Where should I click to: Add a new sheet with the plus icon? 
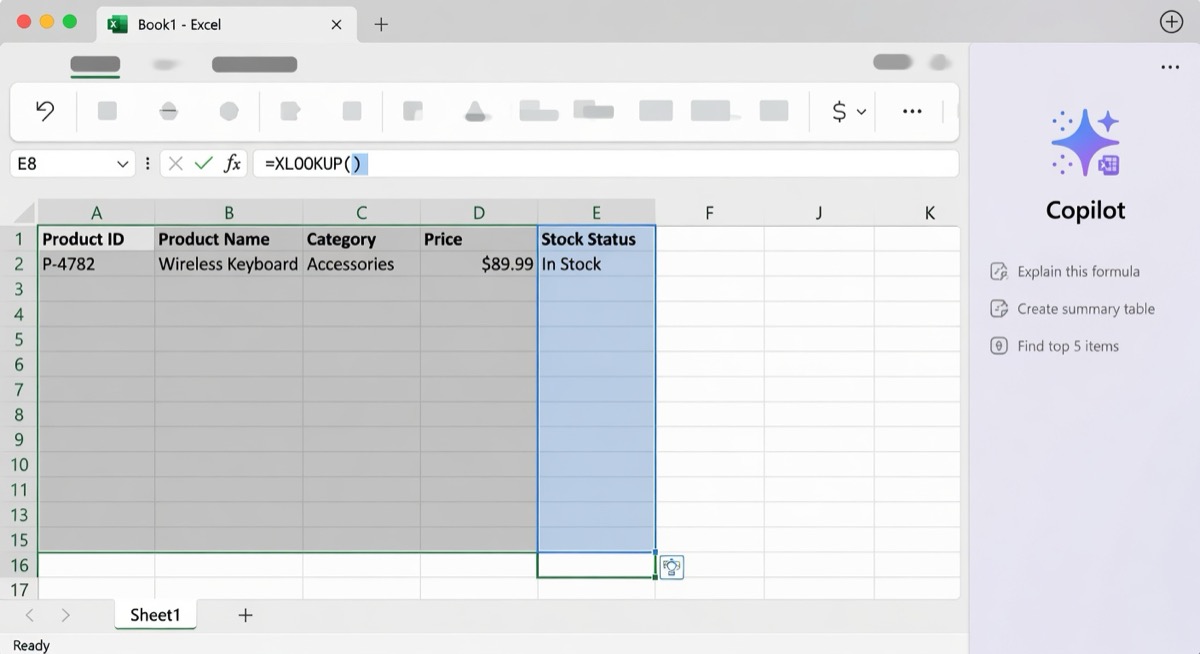[x=245, y=615]
